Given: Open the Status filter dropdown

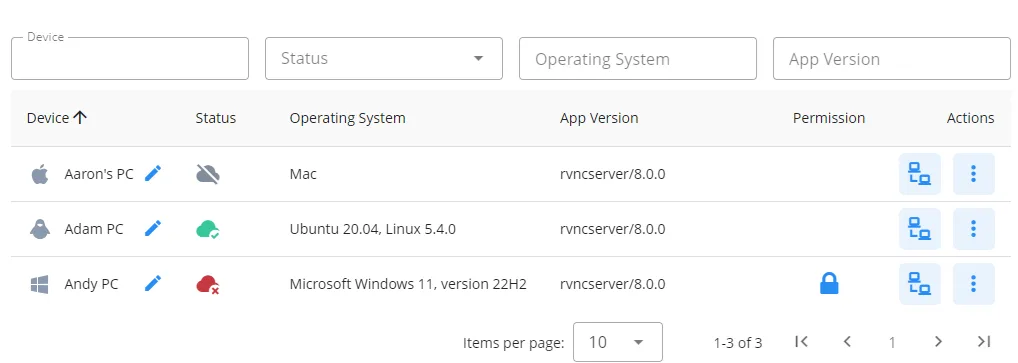Looking at the screenshot, I should (384, 58).
